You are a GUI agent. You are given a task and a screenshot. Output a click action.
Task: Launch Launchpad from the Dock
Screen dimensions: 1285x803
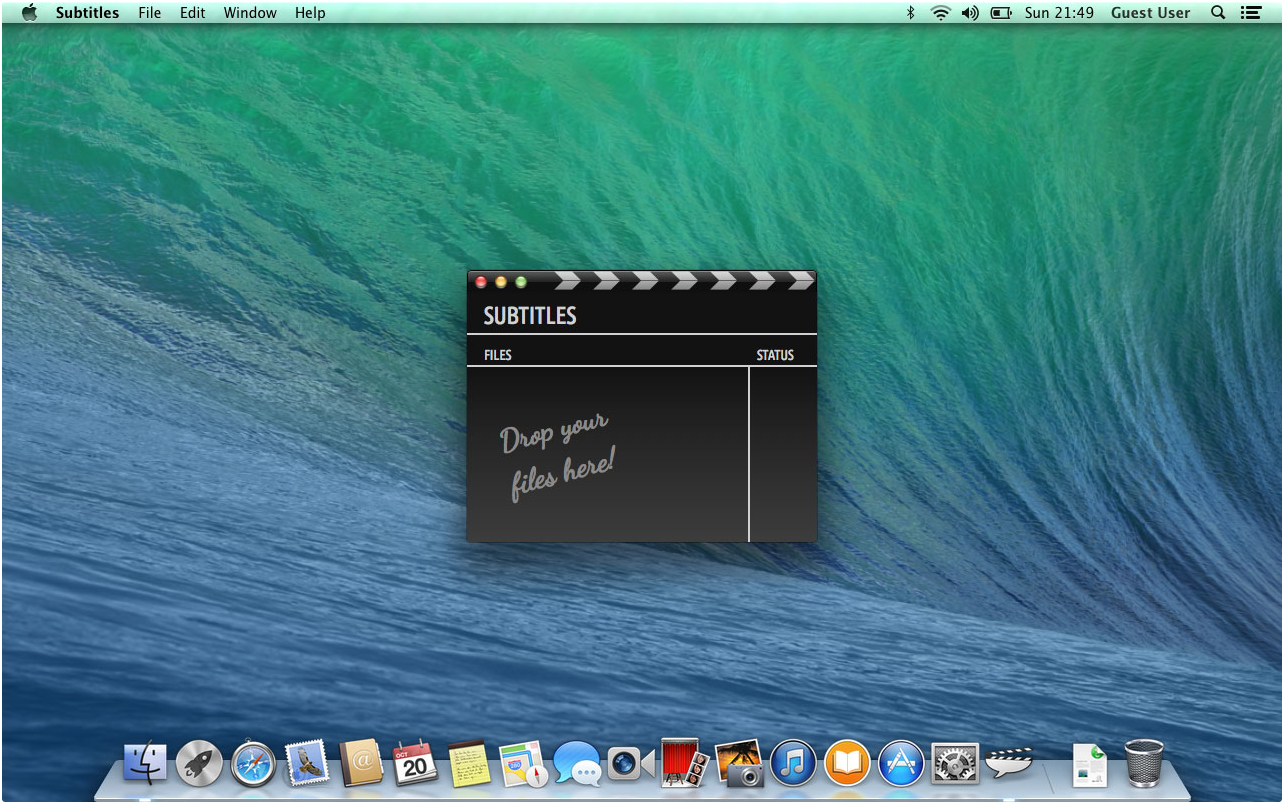point(199,764)
